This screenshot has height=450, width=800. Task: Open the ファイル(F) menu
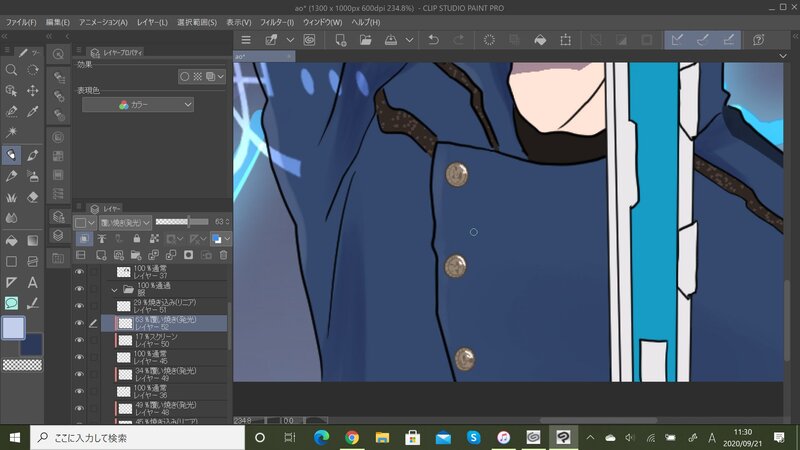21,22
